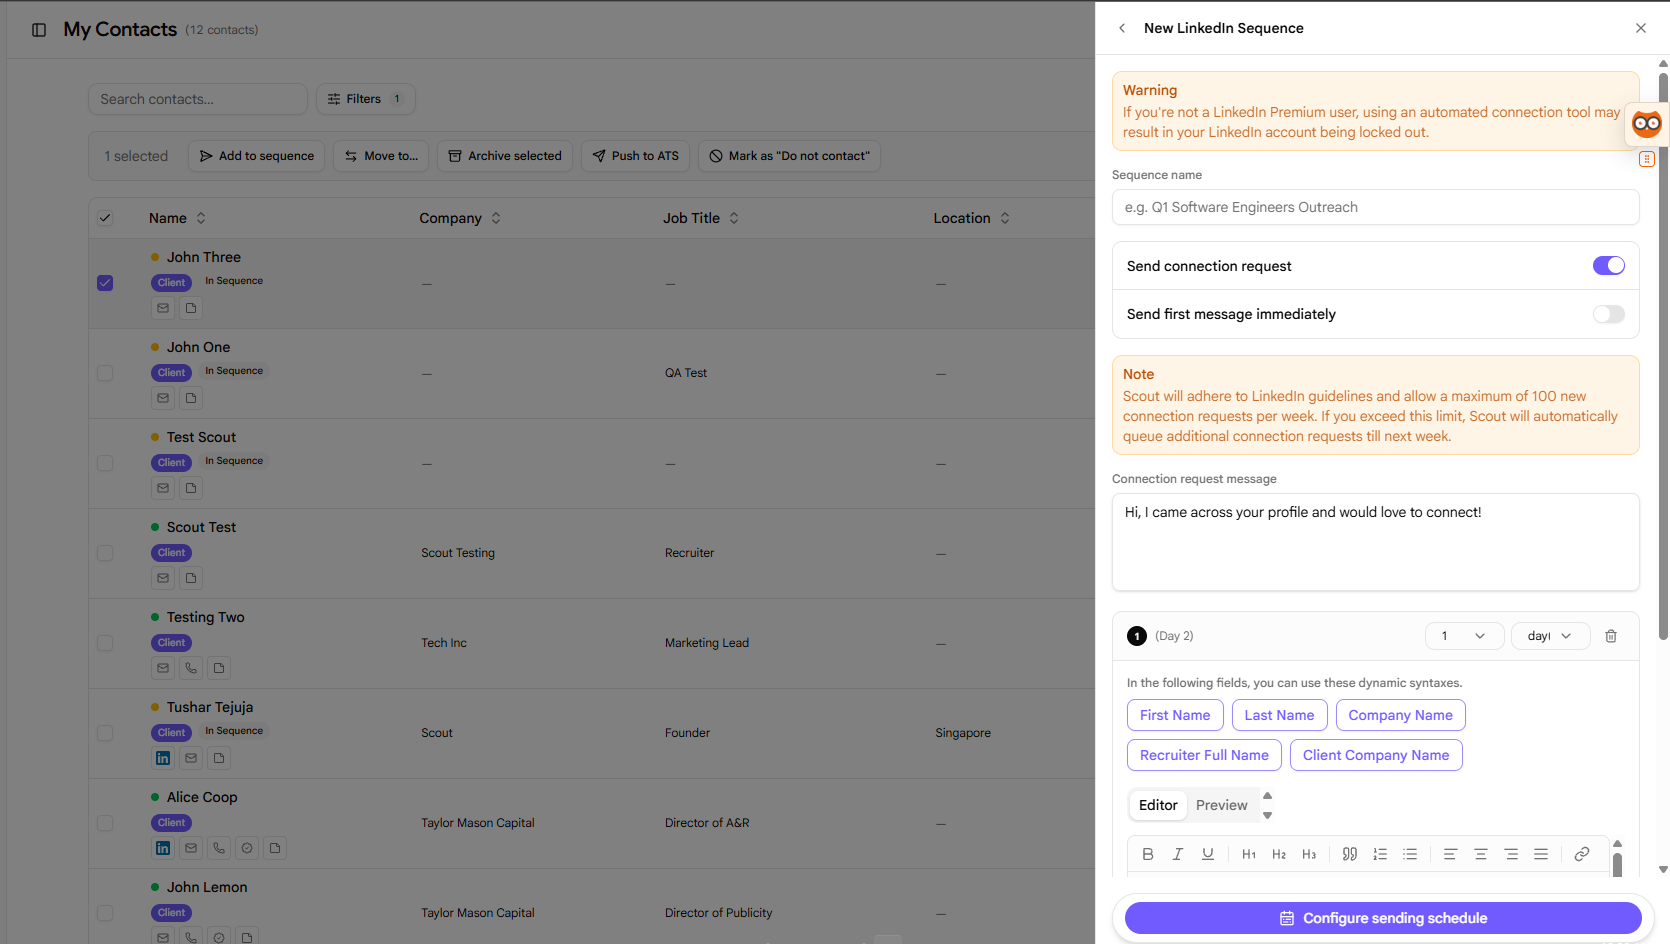Apply bold formatting in the editor toolbar
The width and height of the screenshot is (1670, 944).
pyautogui.click(x=1148, y=854)
